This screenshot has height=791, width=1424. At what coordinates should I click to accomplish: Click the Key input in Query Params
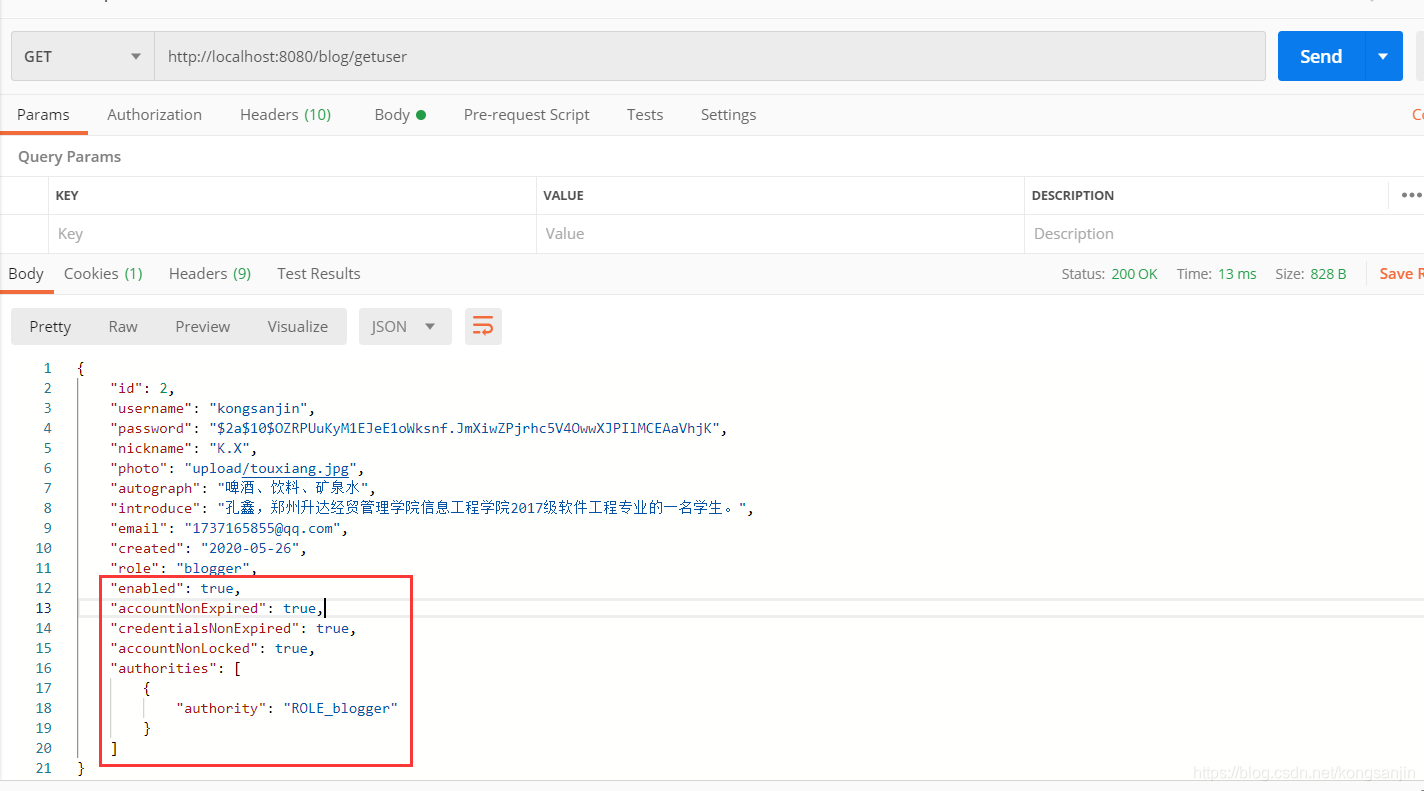point(291,234)
